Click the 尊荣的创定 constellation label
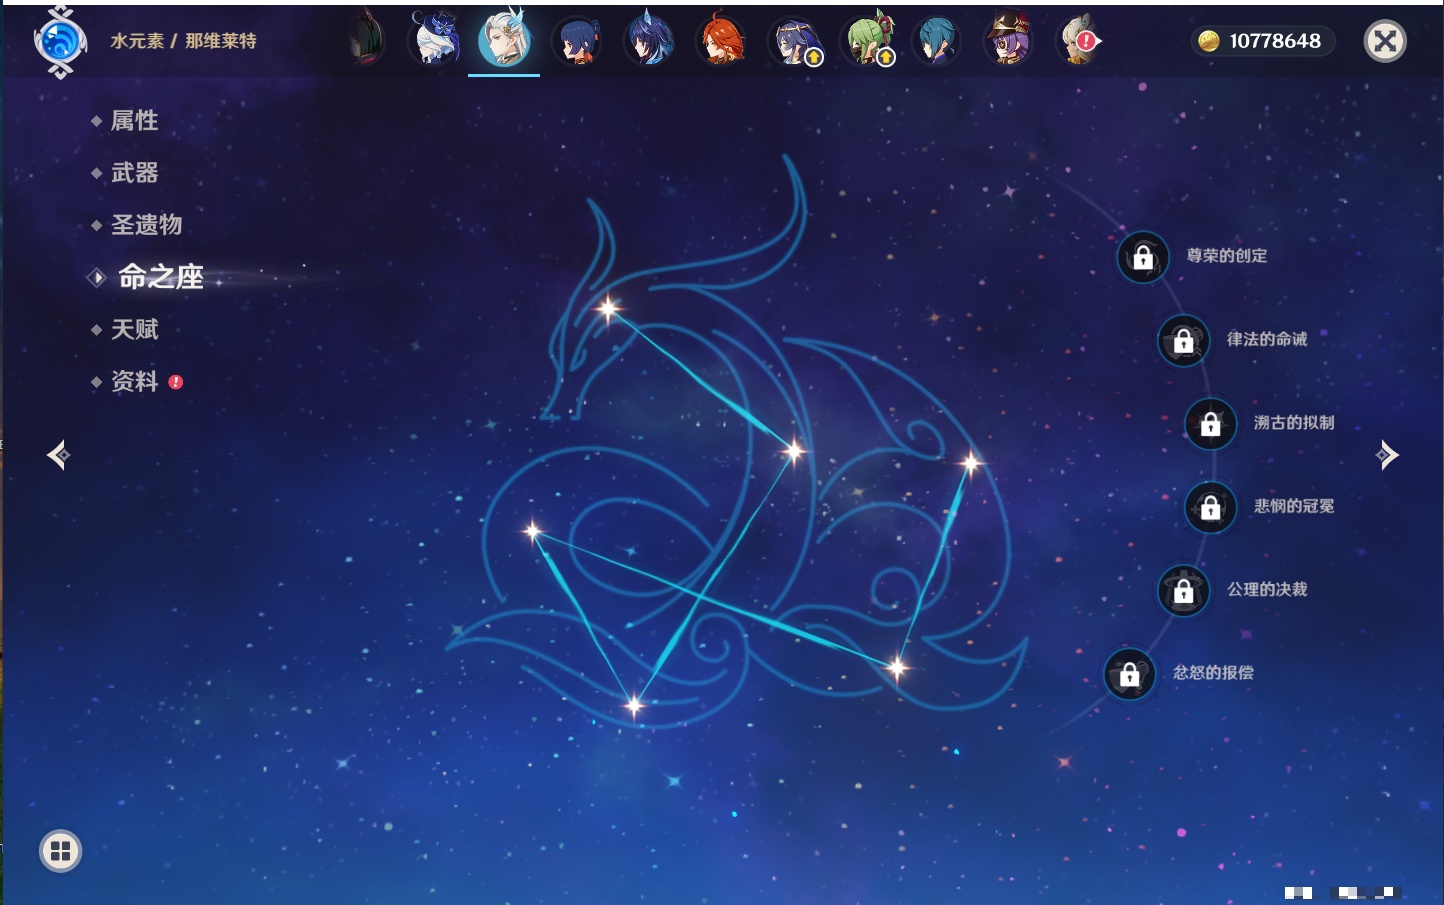Screen dimensions: 1444x905 click(x=1226, y=256)
